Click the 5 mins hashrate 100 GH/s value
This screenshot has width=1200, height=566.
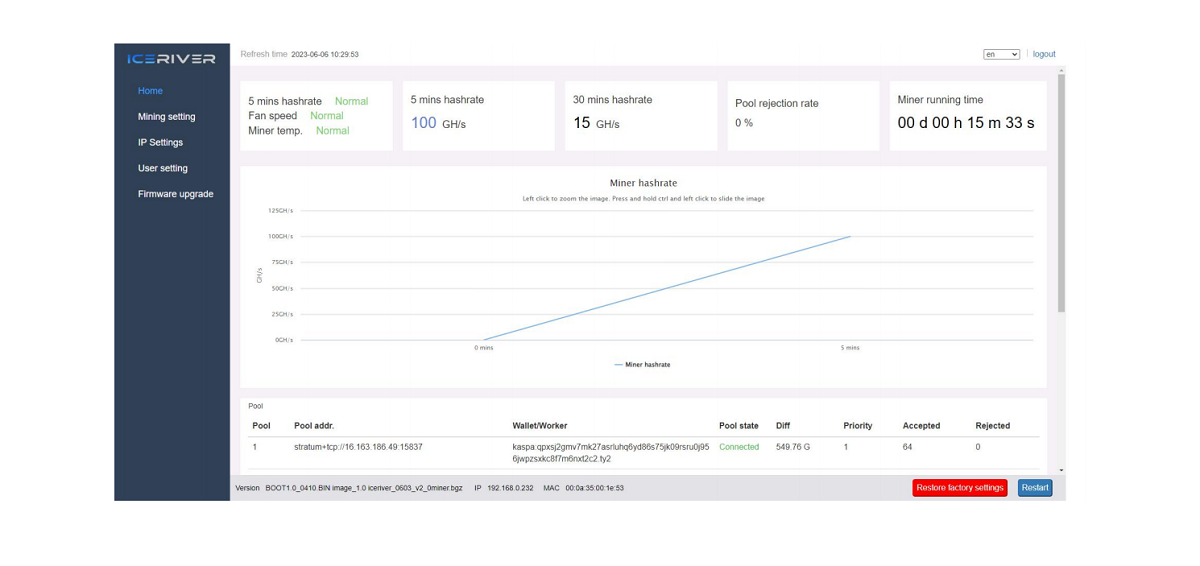point(438,123)
